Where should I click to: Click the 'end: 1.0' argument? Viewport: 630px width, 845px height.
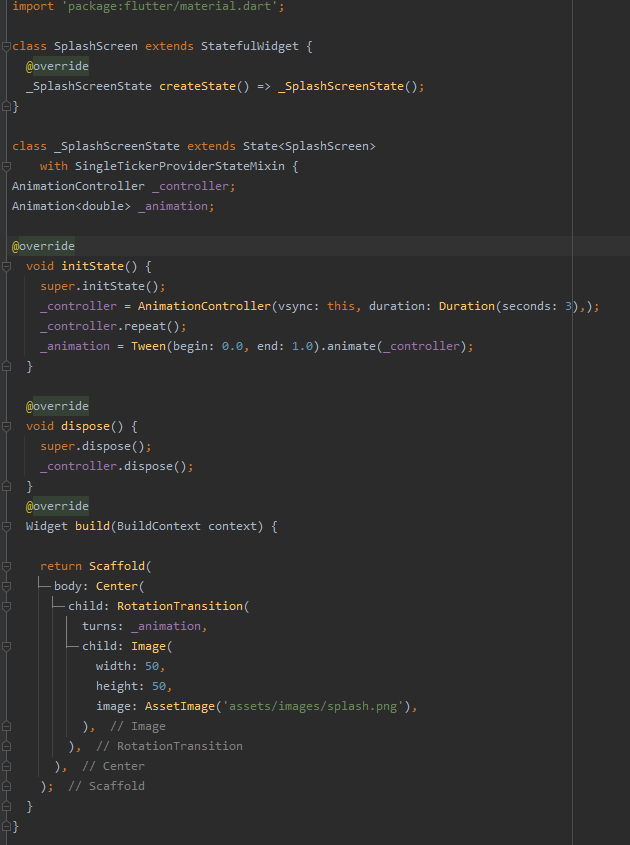pos(285,347)
